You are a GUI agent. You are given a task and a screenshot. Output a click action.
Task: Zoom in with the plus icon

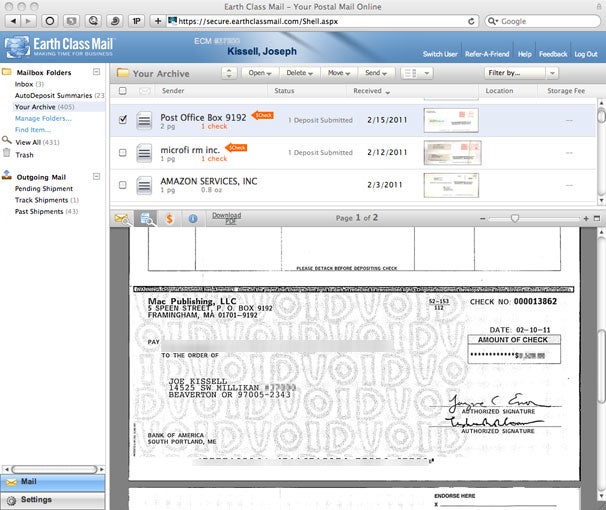coord(586,219)
